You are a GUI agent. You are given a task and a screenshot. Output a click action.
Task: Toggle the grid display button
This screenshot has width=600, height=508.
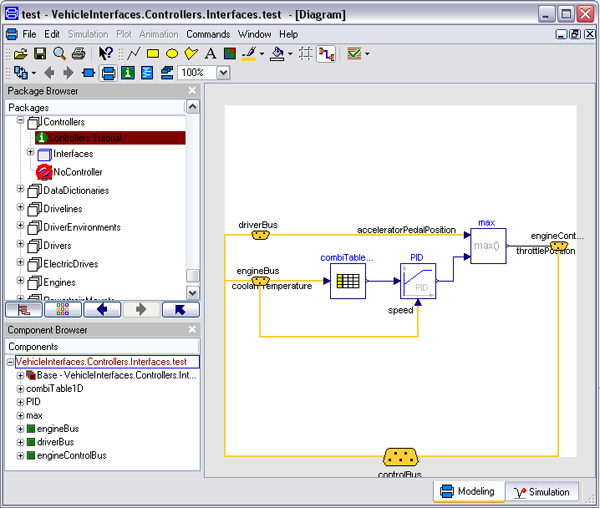(306, 53)
